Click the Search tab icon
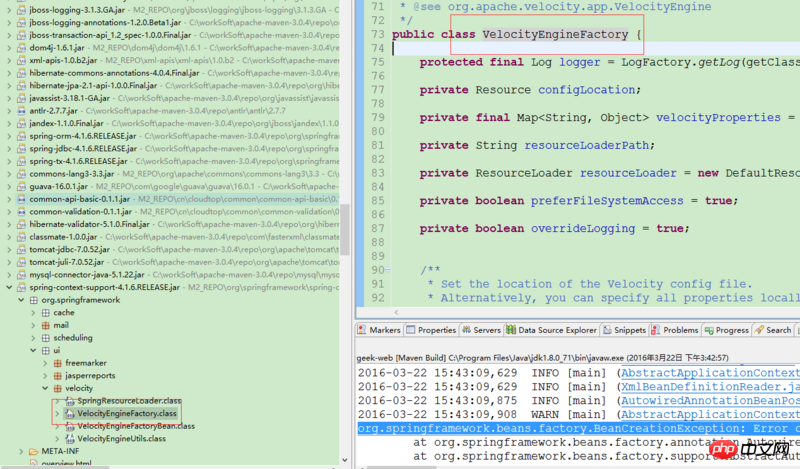The image size is (800, 469). [759, 330]
